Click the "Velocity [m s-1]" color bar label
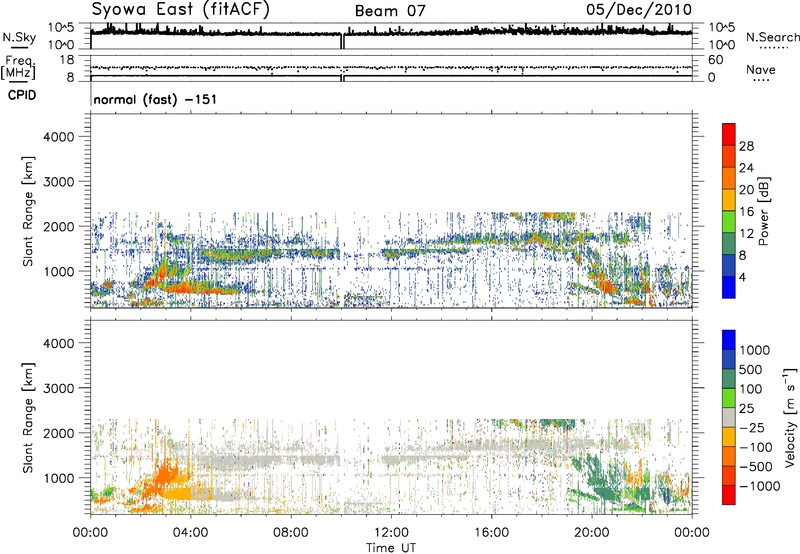 [790, 418]
